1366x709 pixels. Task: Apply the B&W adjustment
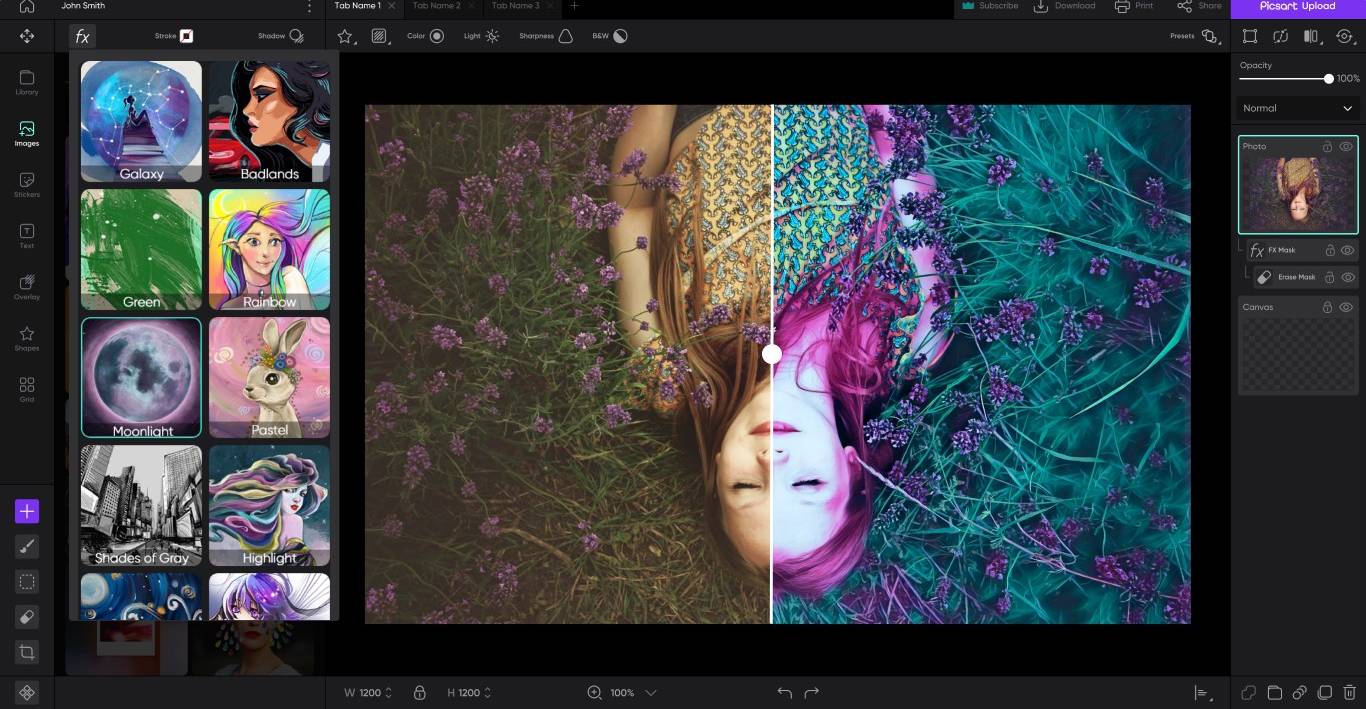[610, 36]
